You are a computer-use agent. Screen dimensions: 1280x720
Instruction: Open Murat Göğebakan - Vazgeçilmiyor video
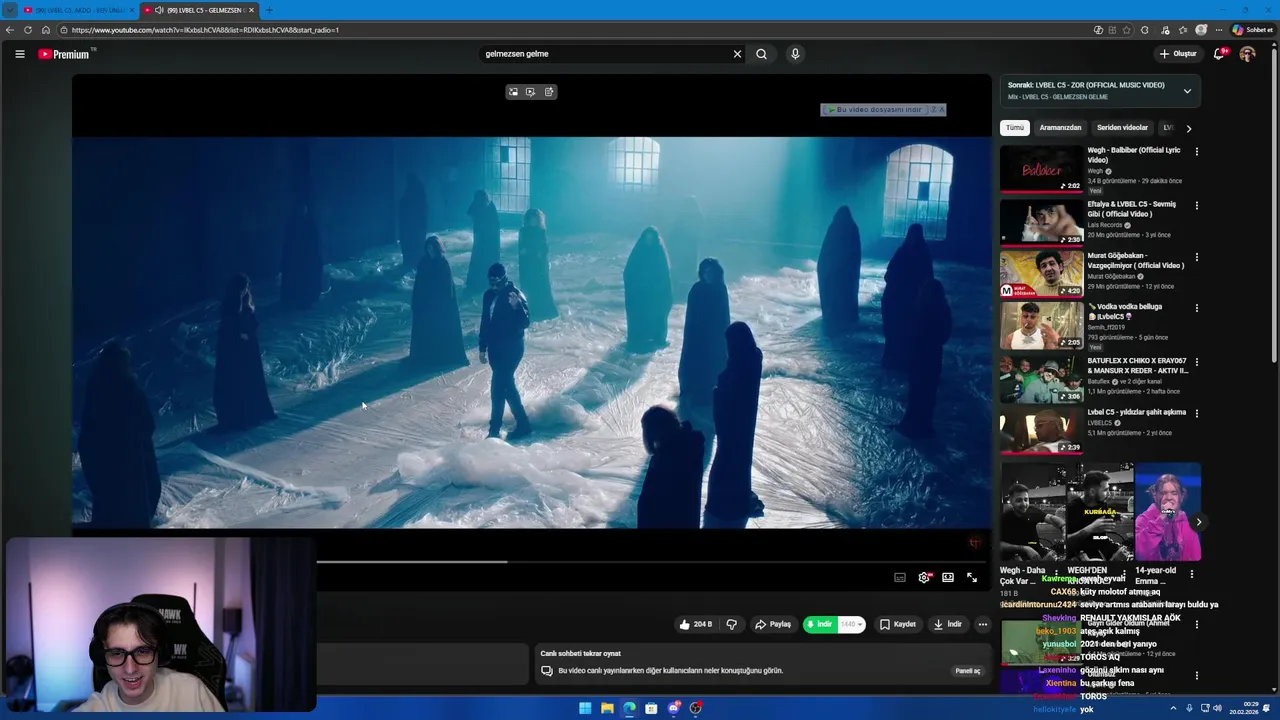point(1041,274)
